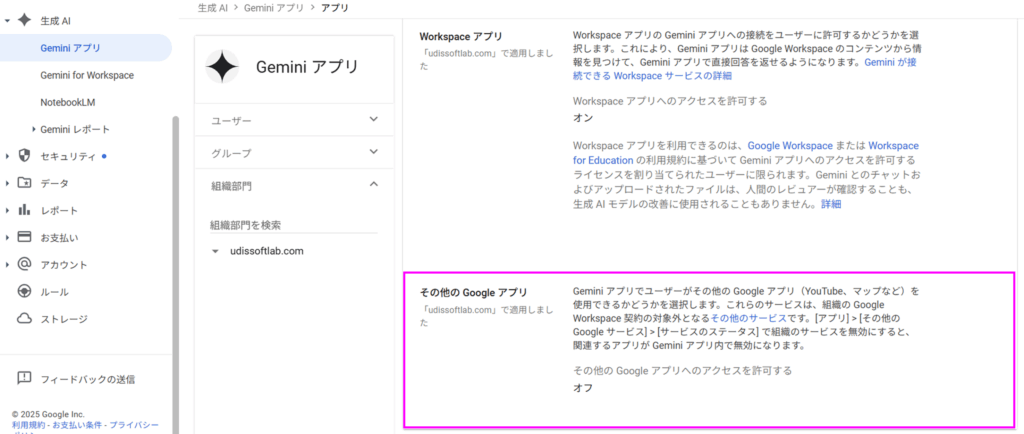Expand the ユーザー panel chevron
The height and width of the screenshot is (434, 1024).
click(x=374, y=119)
